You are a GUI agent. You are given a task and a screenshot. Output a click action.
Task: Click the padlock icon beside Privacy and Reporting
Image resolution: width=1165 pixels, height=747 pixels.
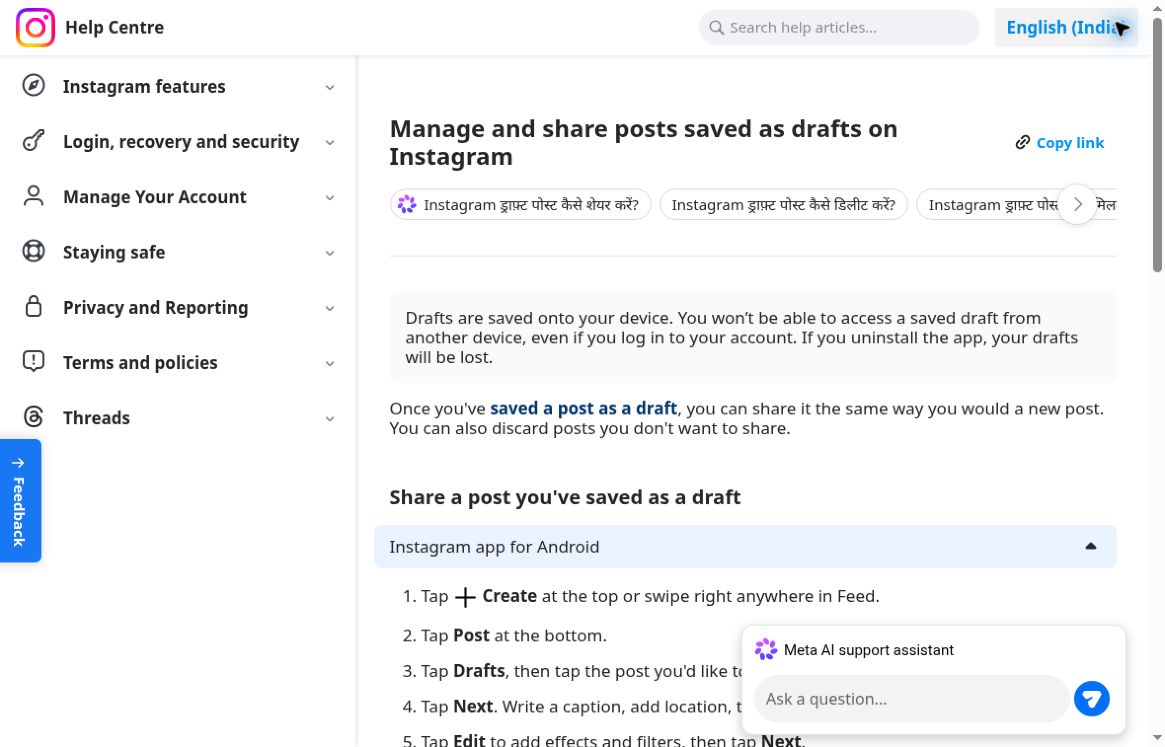33,306
